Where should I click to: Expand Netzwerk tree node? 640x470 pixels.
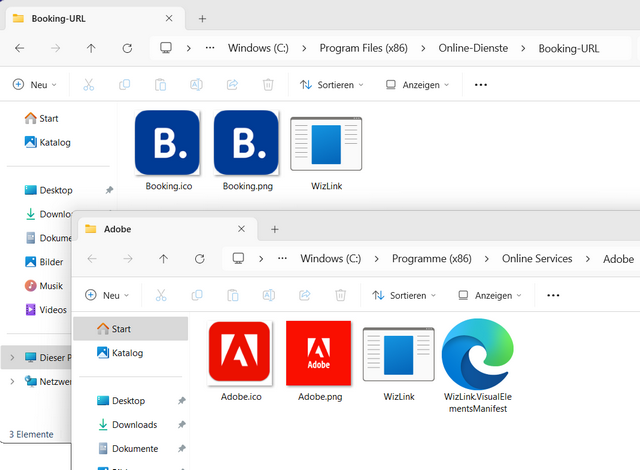click(12, 381)
